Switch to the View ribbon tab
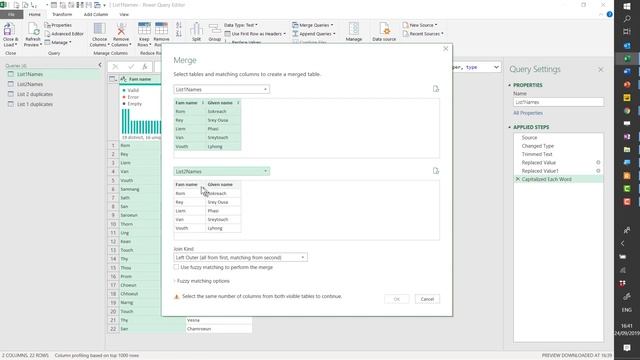 click(x=124, y=14)
